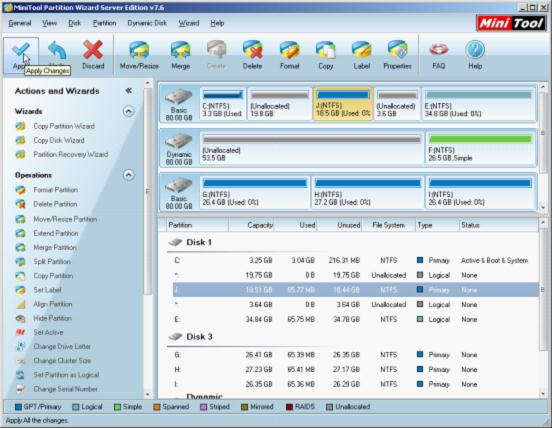The height and width of the screenshot is (428, 552).
Task: Click Align Partition icon in sidebar
Action: [x=20, y=304]
